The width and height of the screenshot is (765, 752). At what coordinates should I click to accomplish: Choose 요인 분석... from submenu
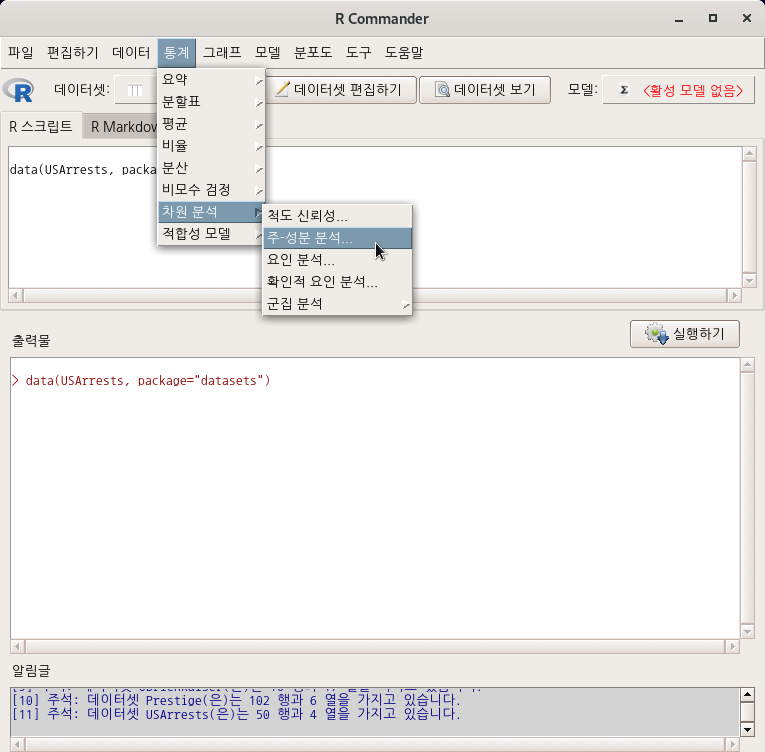[x=338, y=260]
